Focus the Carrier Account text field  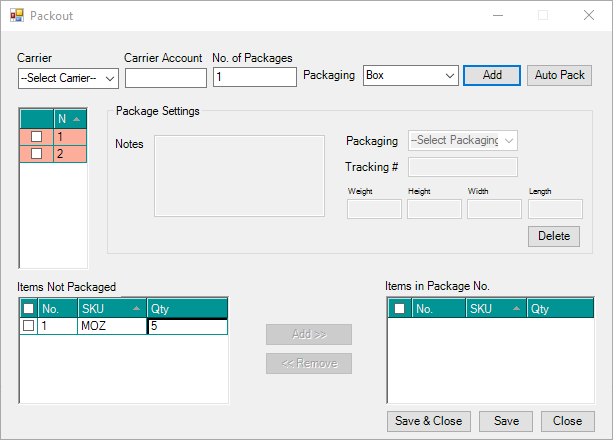tap(165, 77)
